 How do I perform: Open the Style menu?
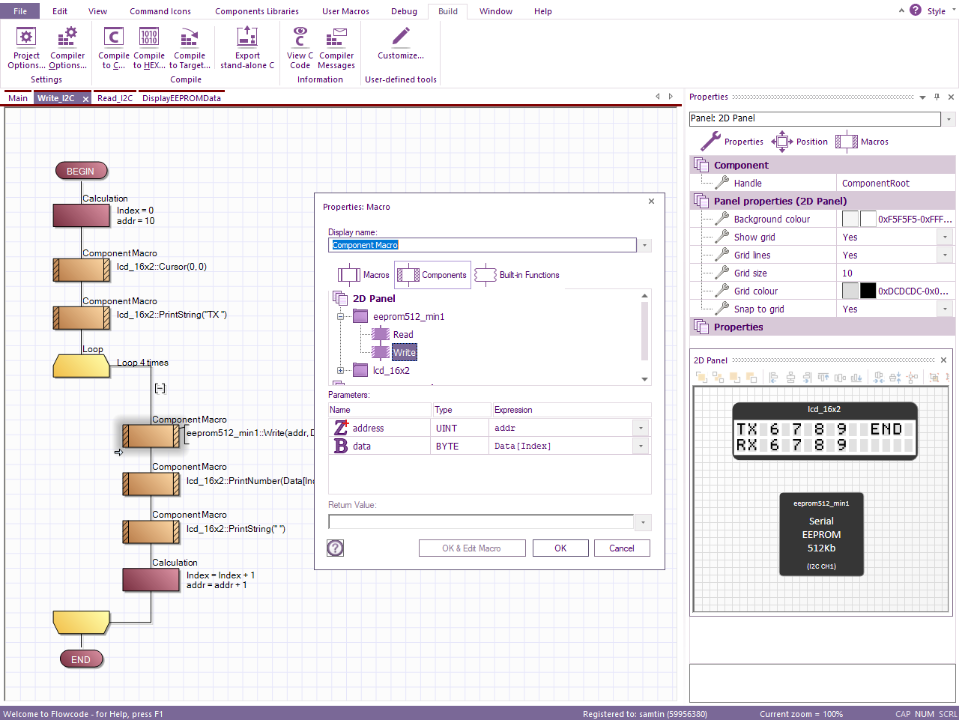[x=940, y=11]
